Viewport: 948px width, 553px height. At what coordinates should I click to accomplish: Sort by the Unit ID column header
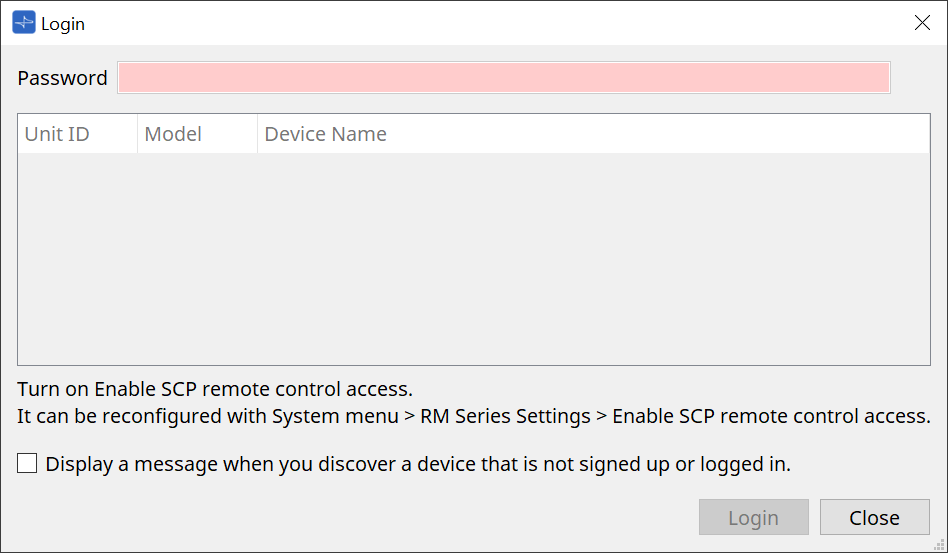pos(57,134)
